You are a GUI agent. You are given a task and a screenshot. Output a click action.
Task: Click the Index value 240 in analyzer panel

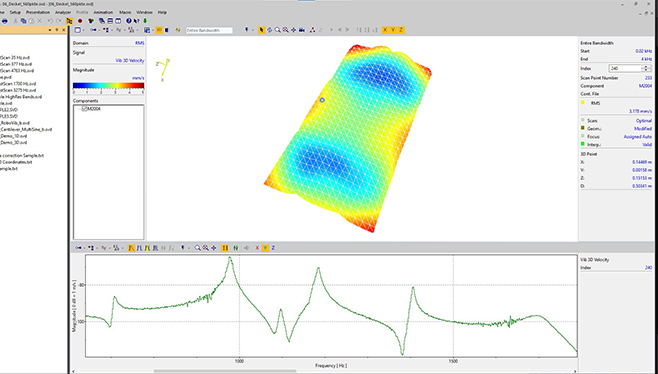[648, 268]
